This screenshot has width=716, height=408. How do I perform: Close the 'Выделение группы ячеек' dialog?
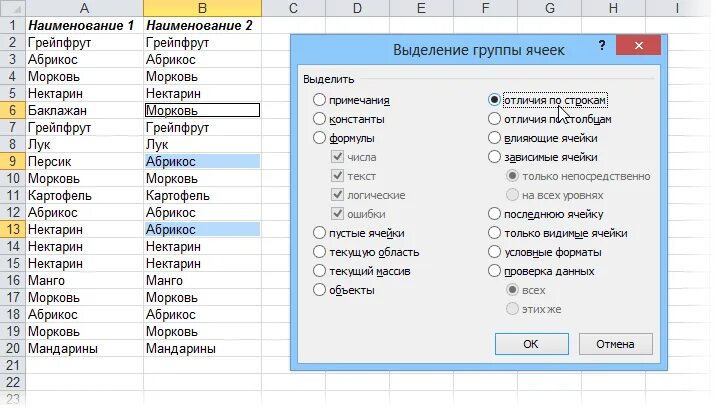pyautogui.click(x=638, y=45)
